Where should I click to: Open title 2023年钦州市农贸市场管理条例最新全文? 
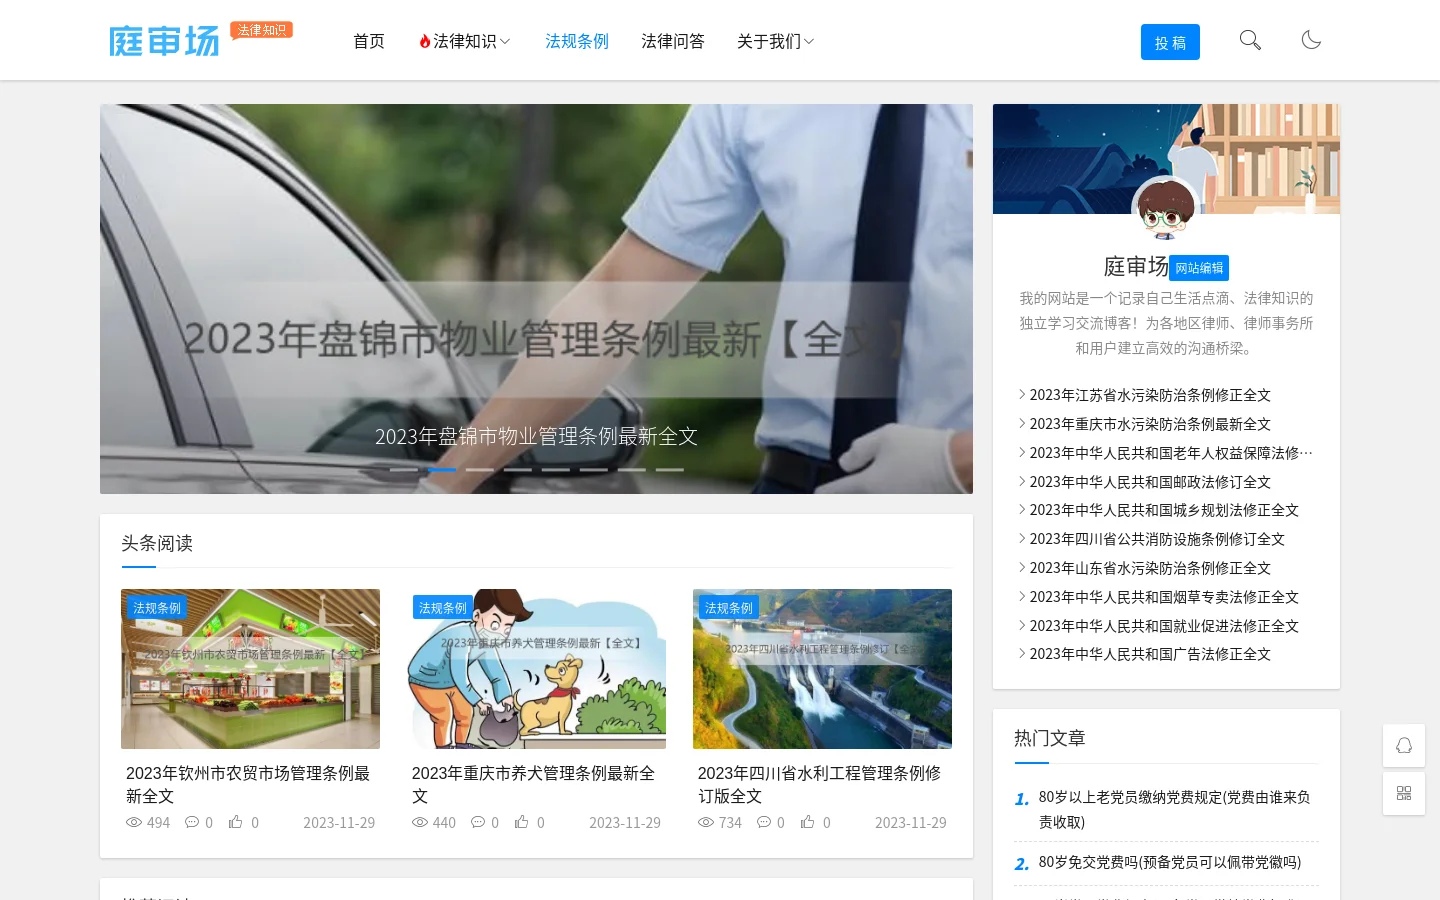pos(248,785)
